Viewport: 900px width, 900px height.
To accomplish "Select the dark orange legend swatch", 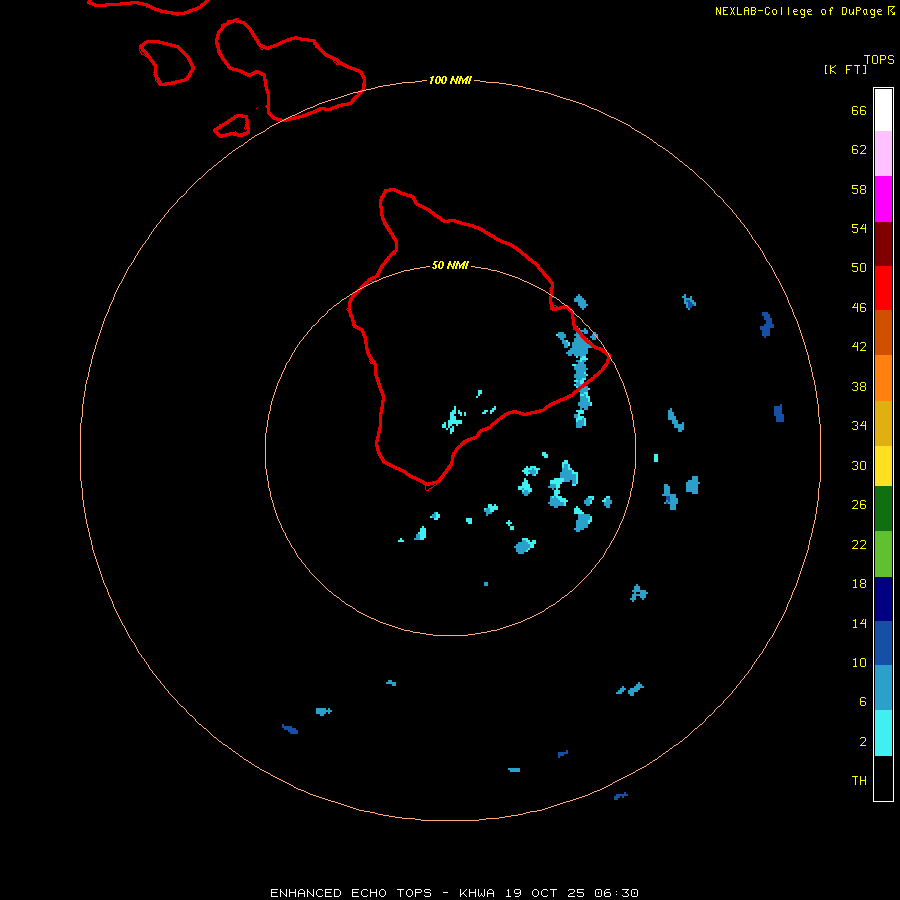I will (883, 332).
